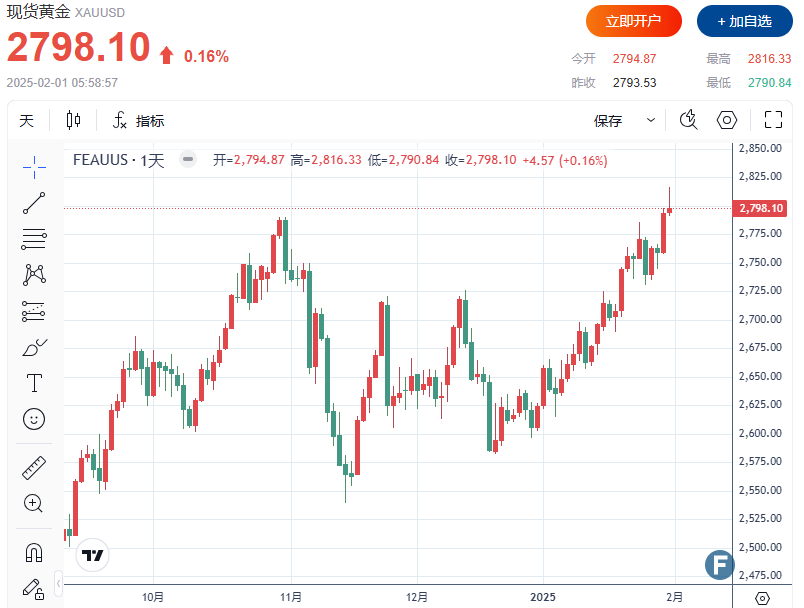Click the 加自选 button
This screenshot has height=608, width=804.
point(743,21)
